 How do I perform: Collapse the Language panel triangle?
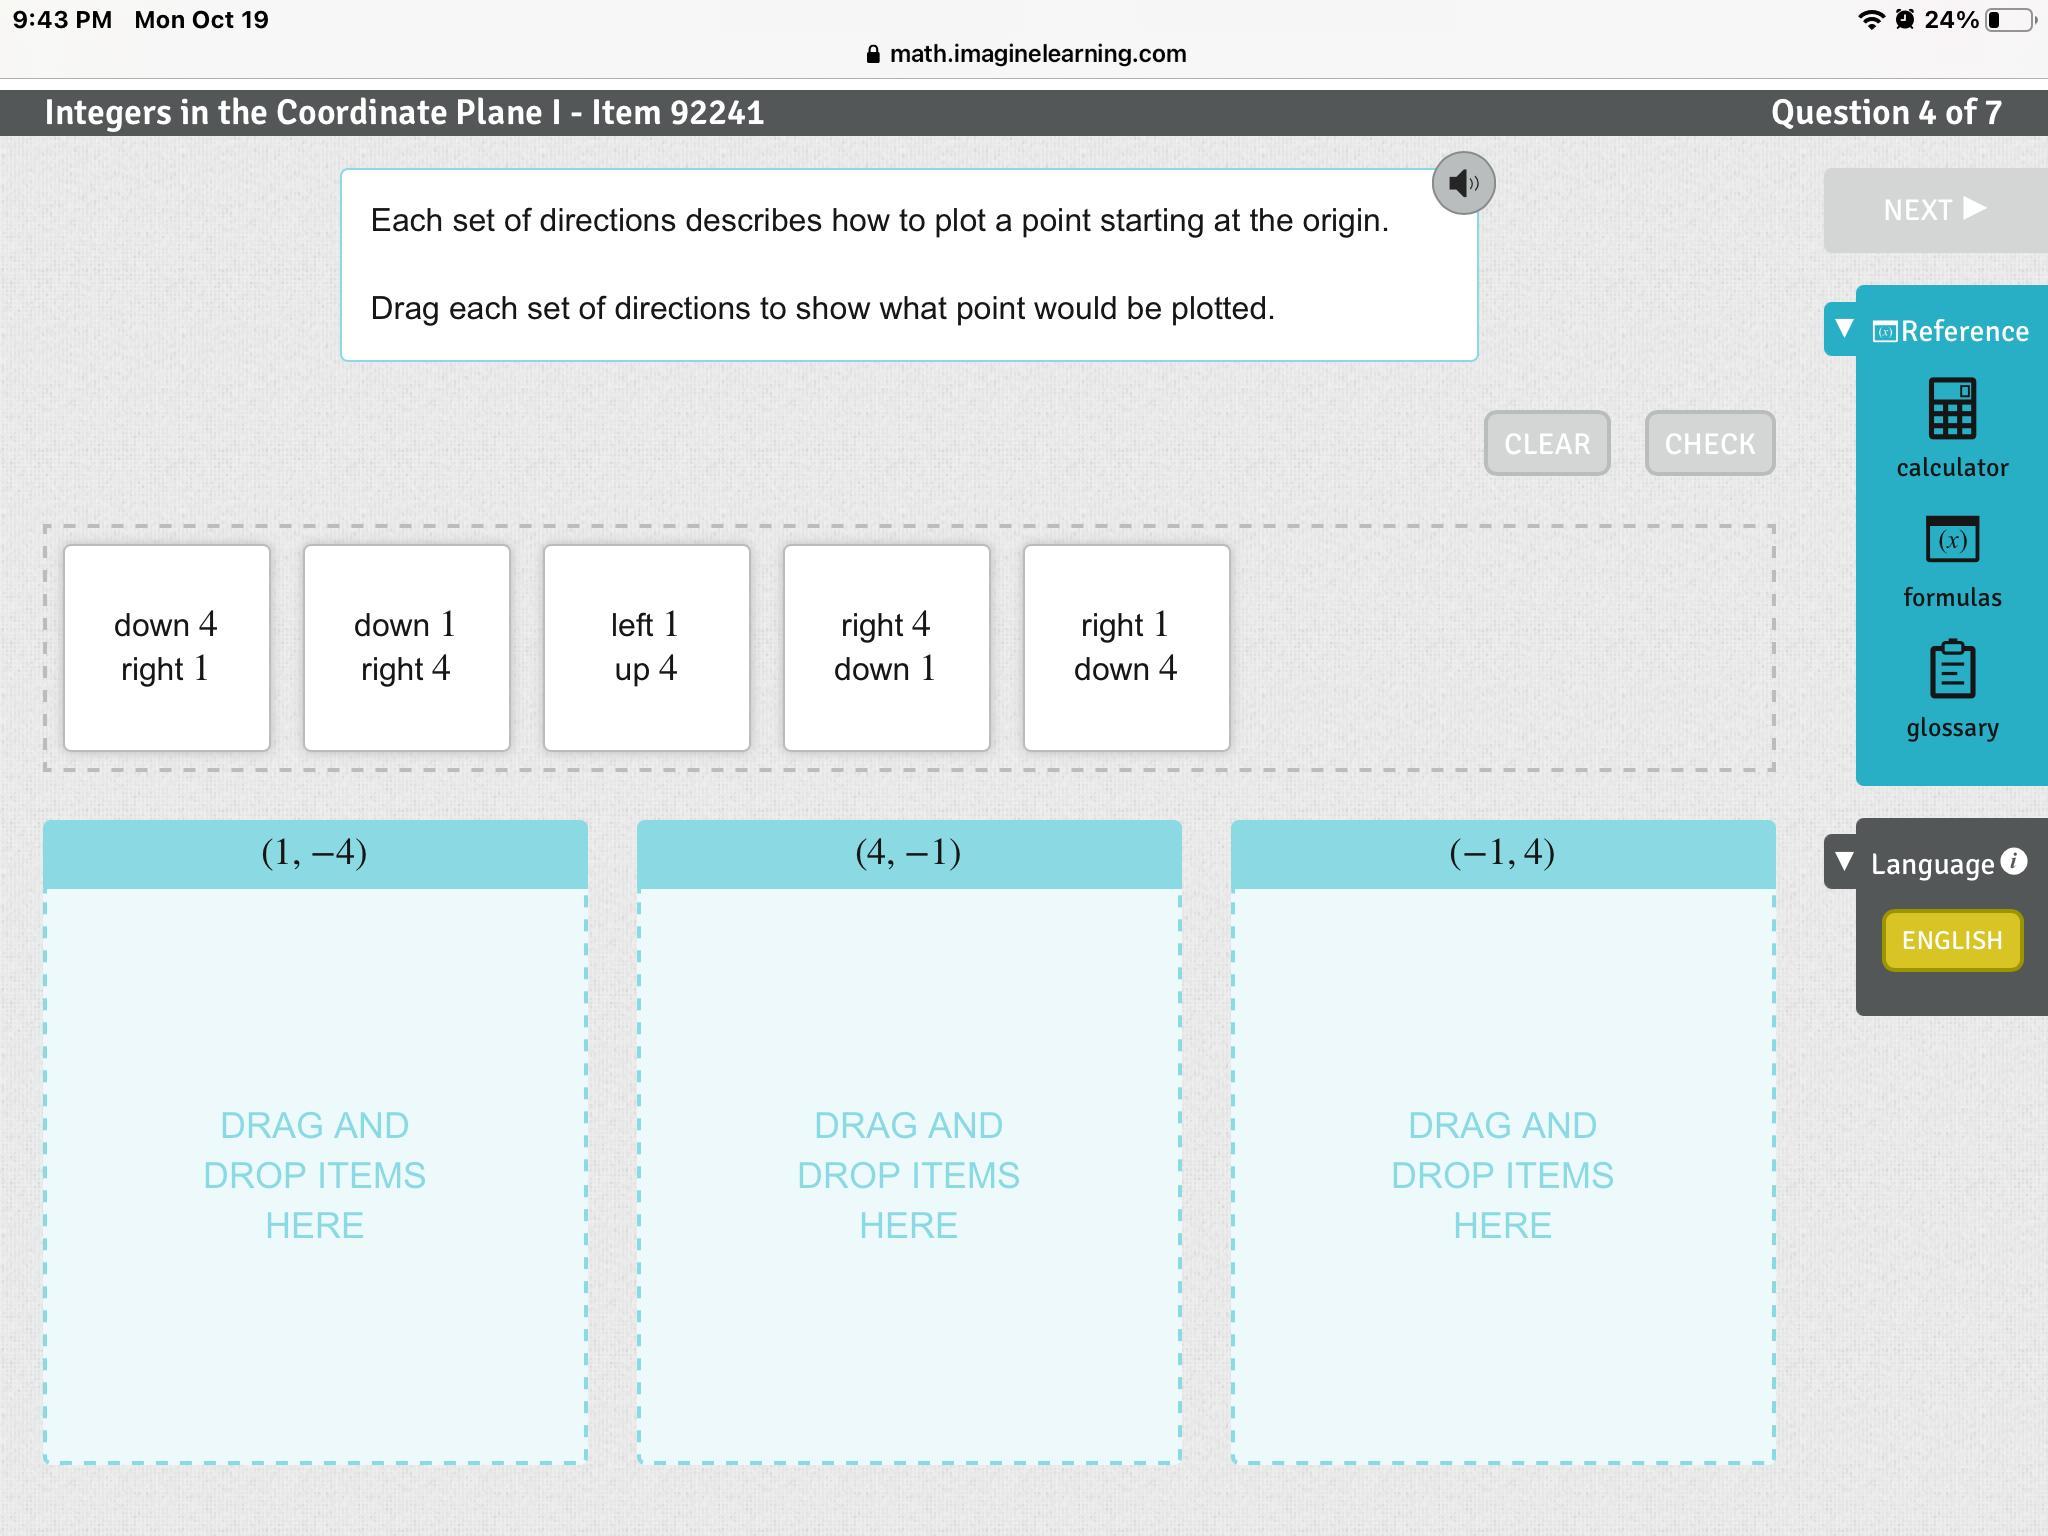coord(1845,862)
